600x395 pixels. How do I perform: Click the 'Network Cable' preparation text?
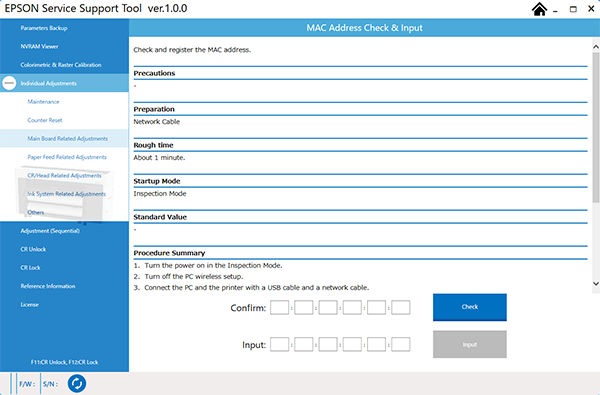point(157,122)
